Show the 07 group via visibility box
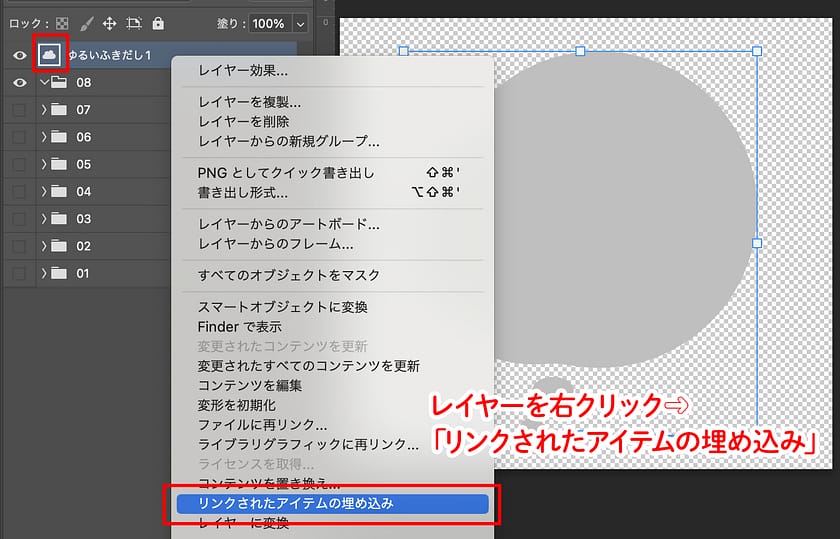The image size is (840, 539). pos(19,110)
